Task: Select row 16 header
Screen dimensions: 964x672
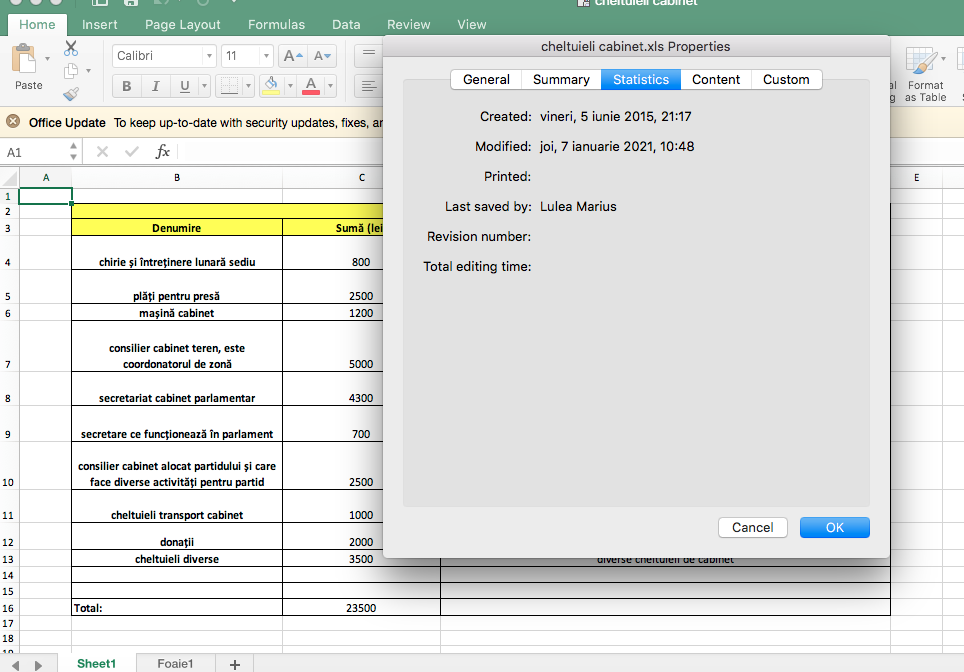Action: [x=9, y=607]
